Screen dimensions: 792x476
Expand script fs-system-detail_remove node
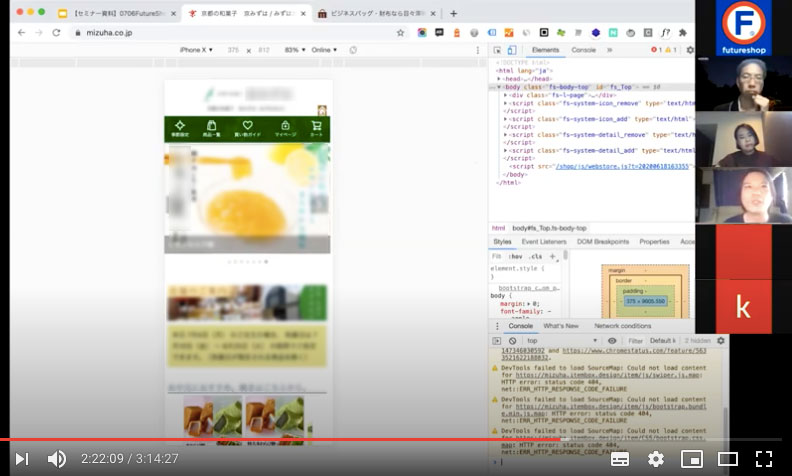click(x=505, y=135)
